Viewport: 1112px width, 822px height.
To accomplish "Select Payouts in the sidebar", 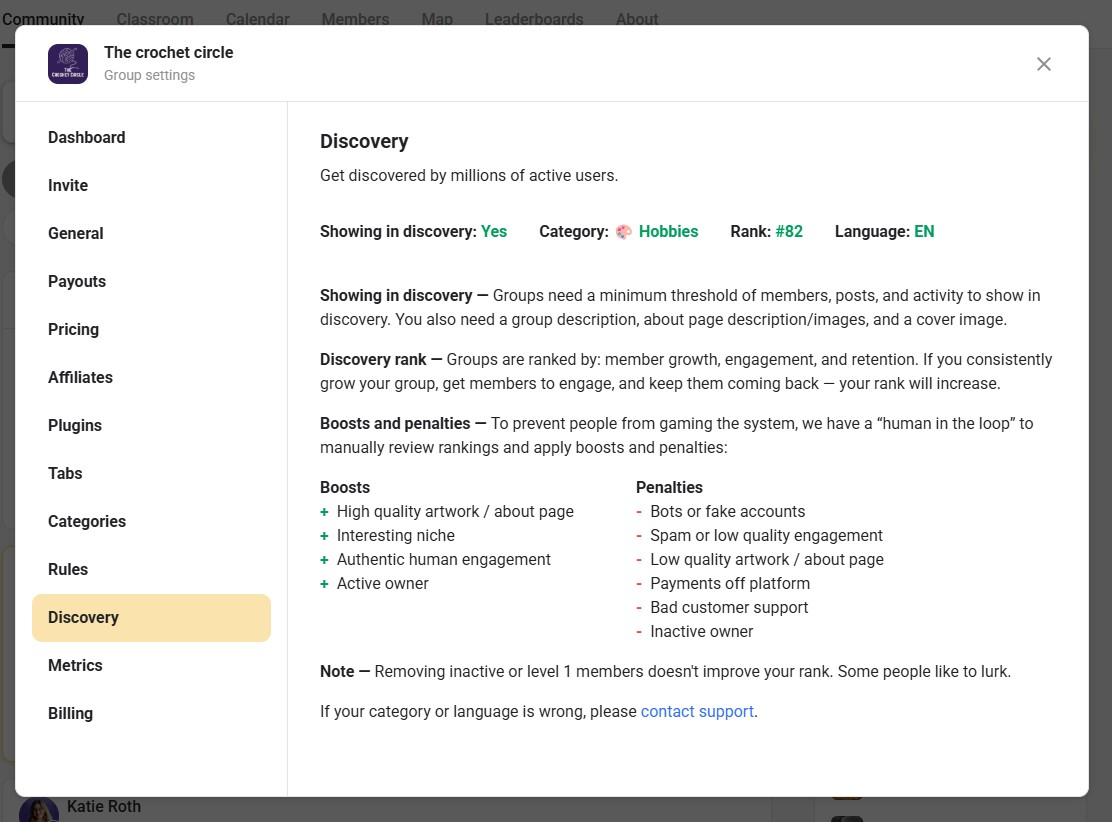I will pos(77,282).
